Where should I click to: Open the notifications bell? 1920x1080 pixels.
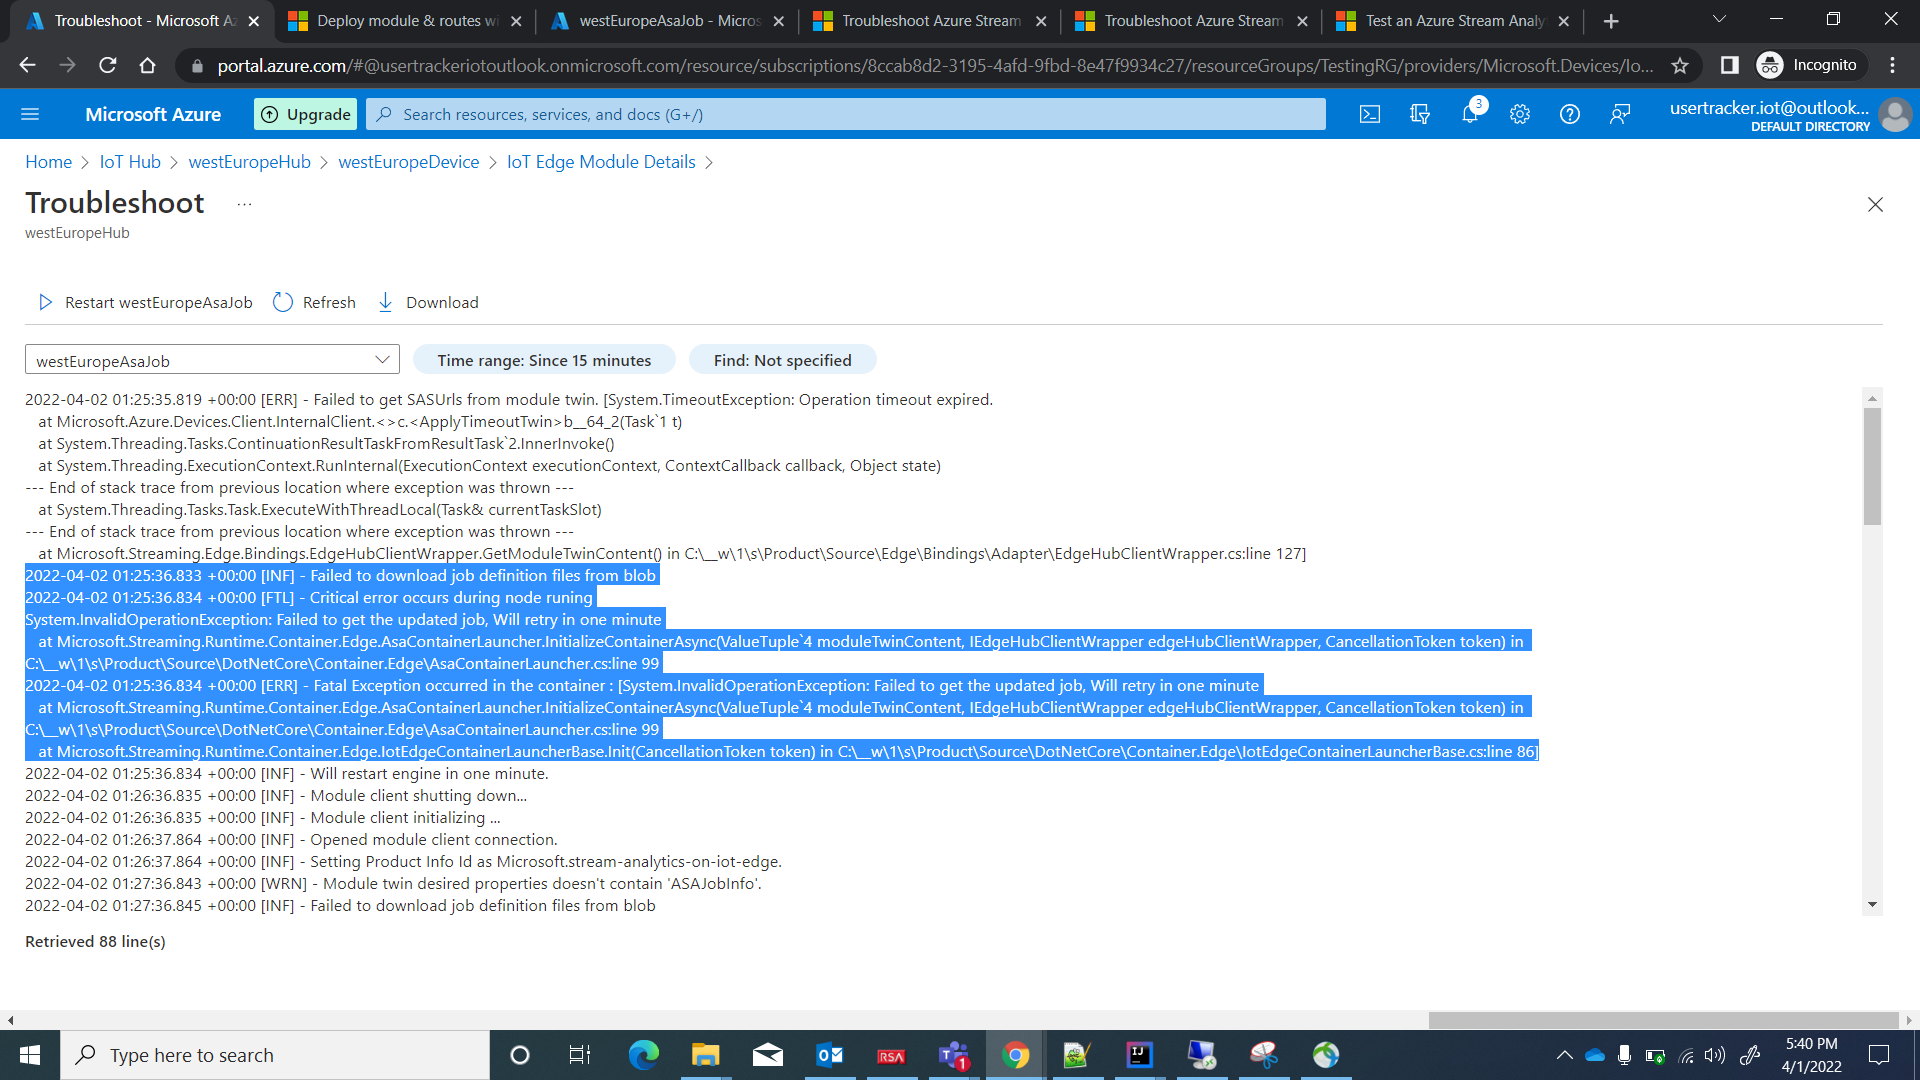[x=1470, y=115]
